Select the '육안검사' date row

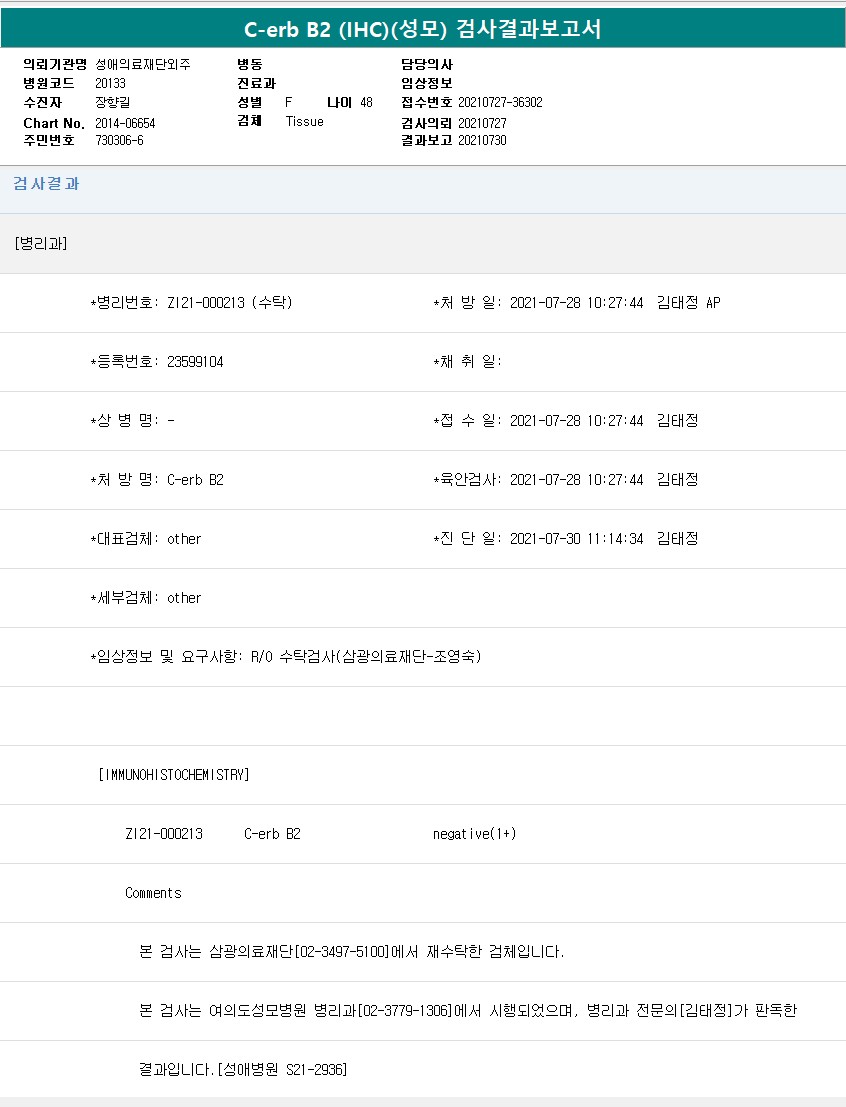tap(566, 480)
